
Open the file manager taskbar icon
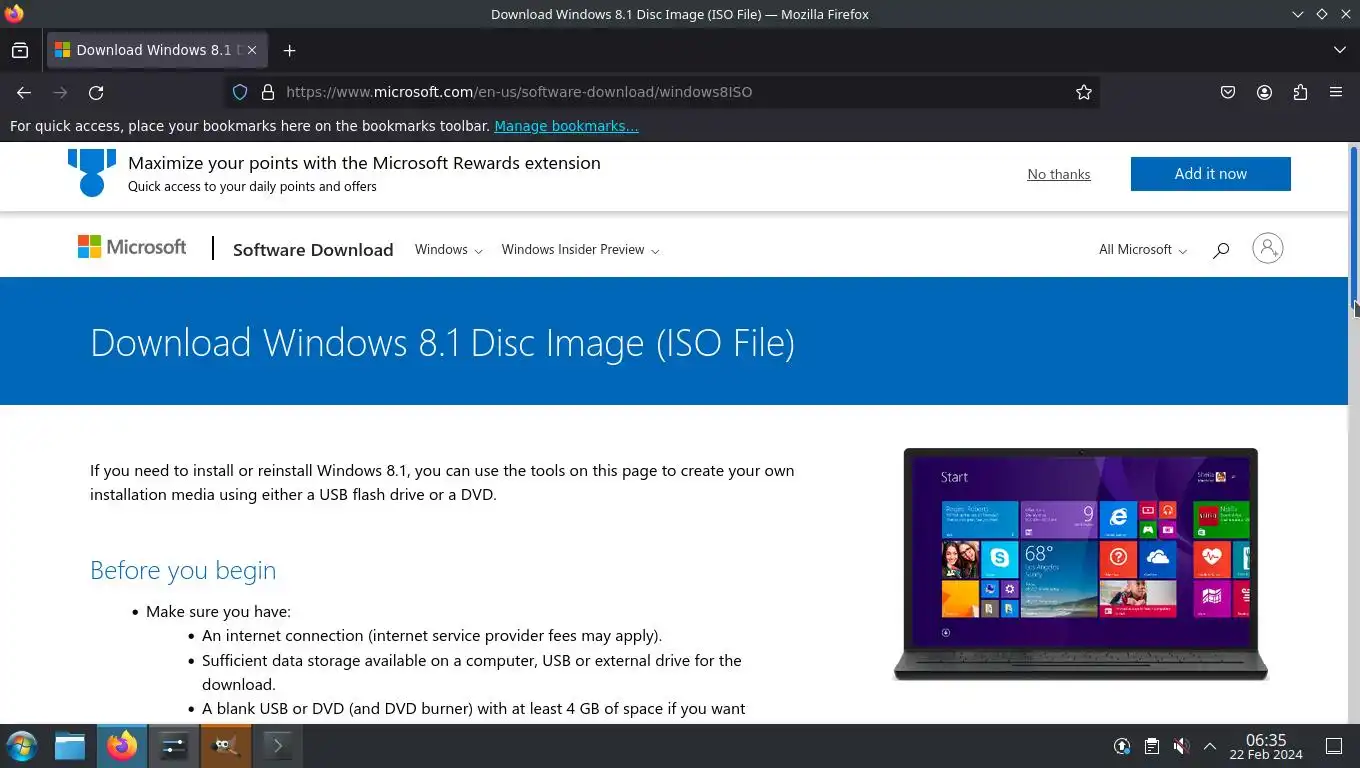[x=70, y=746]
